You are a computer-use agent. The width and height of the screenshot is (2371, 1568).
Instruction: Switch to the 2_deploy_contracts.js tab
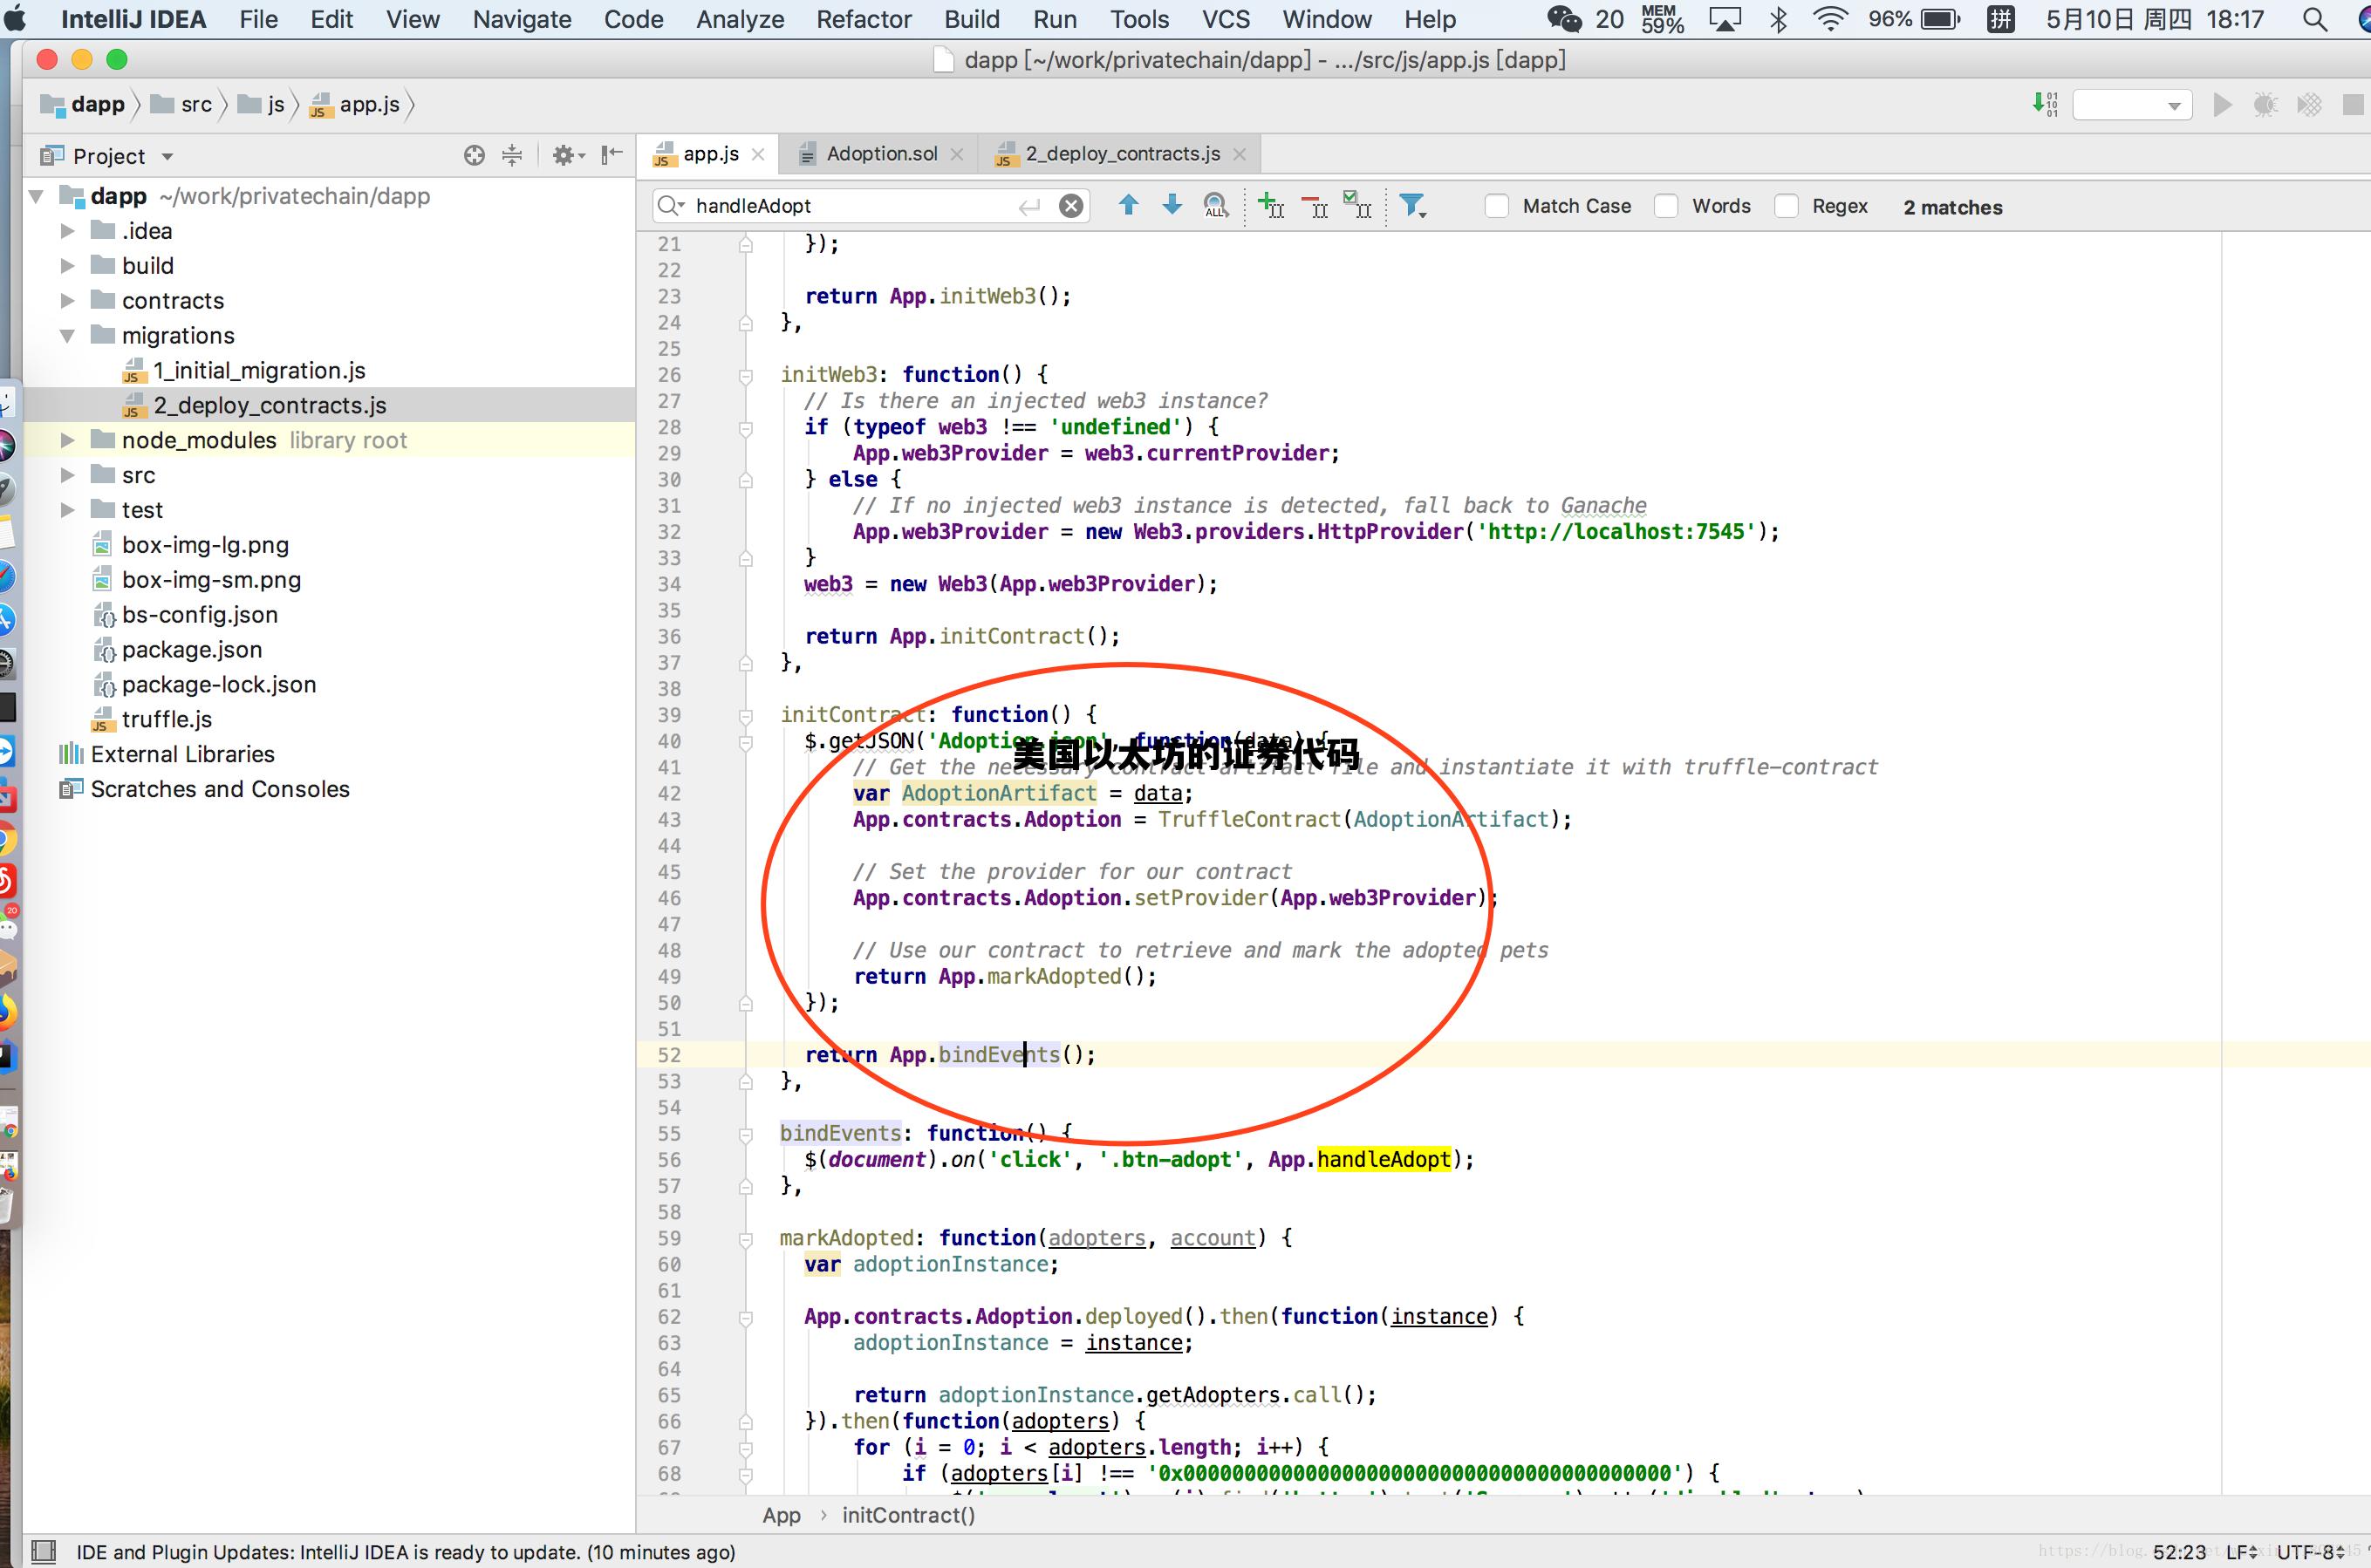[1122, 154]
